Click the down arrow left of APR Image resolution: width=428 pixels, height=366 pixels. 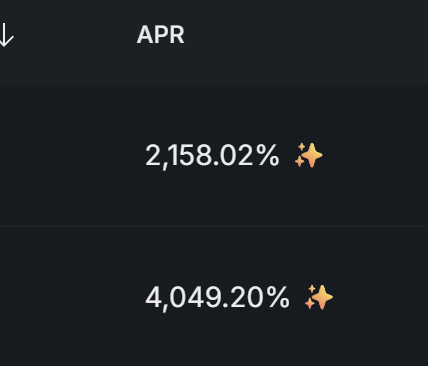pos(6,34)
